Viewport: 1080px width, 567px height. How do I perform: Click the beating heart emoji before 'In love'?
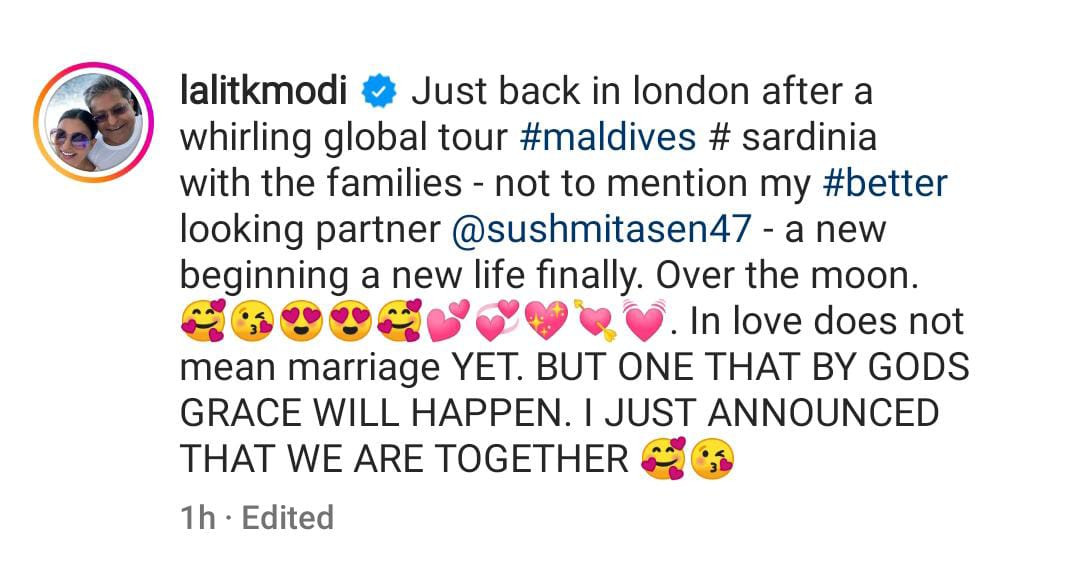(644, 322)
